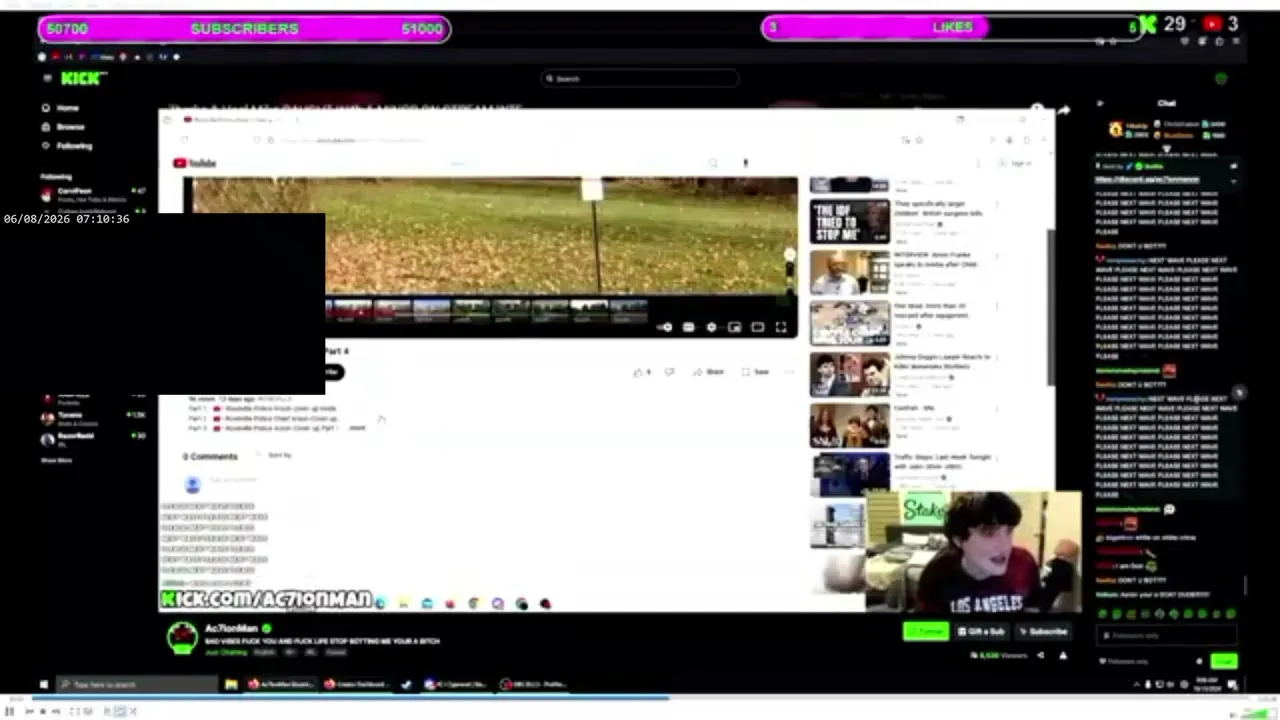Image resolution: width=1280 pixels, height=720 pixels.
Task: Open CorniFeen channel in Following list
Action: (x=94, y=193)
